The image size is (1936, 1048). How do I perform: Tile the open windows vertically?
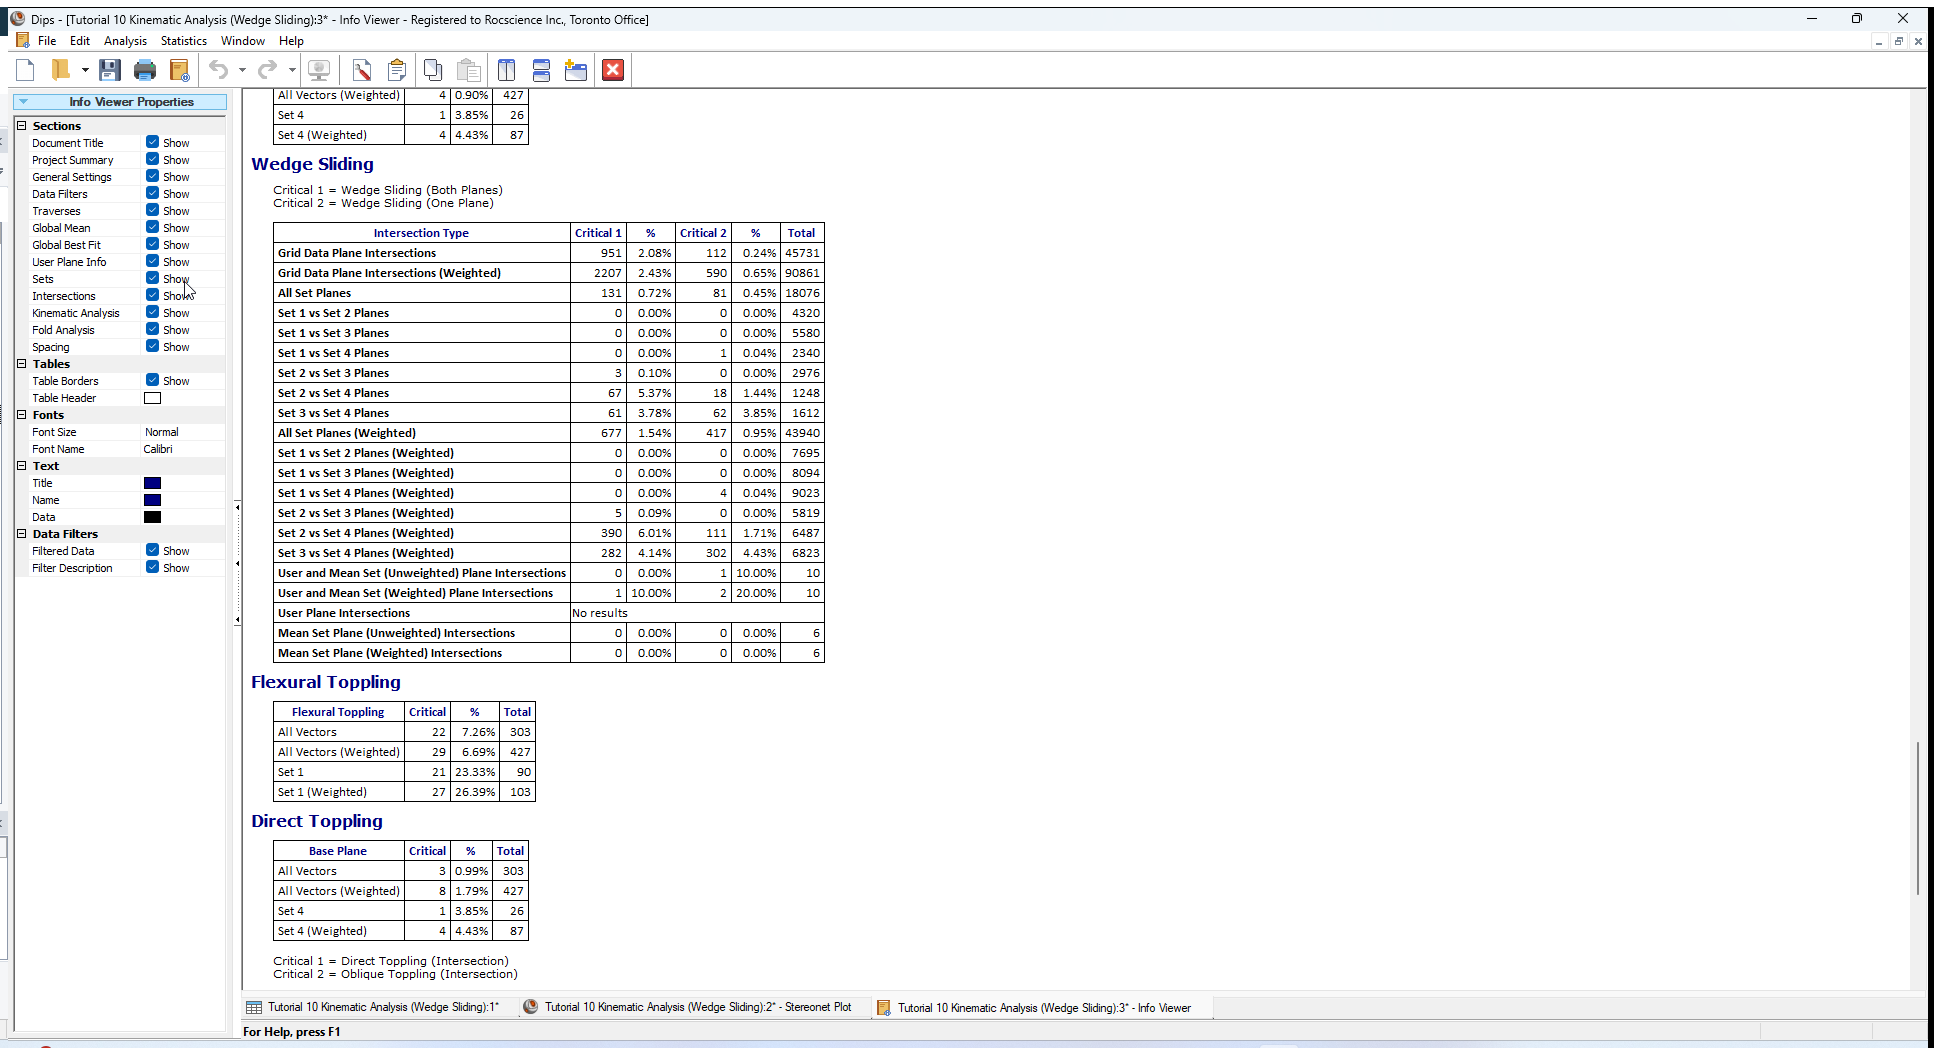tap(506, 70)
